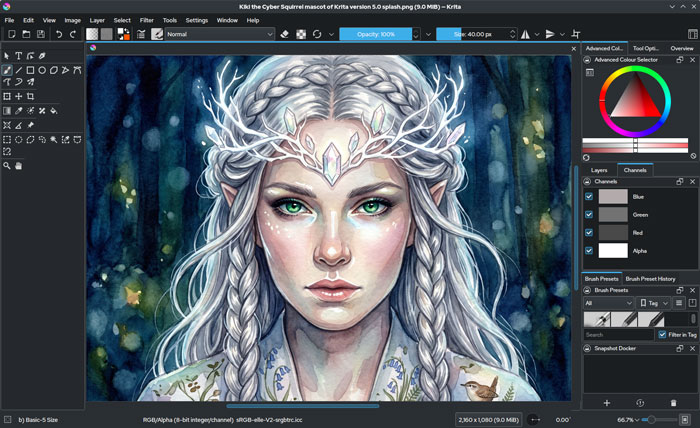This screenshot has height=428, width=700.
Task: Uncheck the Green channel checkbox
Action: [x=589, y=215]
